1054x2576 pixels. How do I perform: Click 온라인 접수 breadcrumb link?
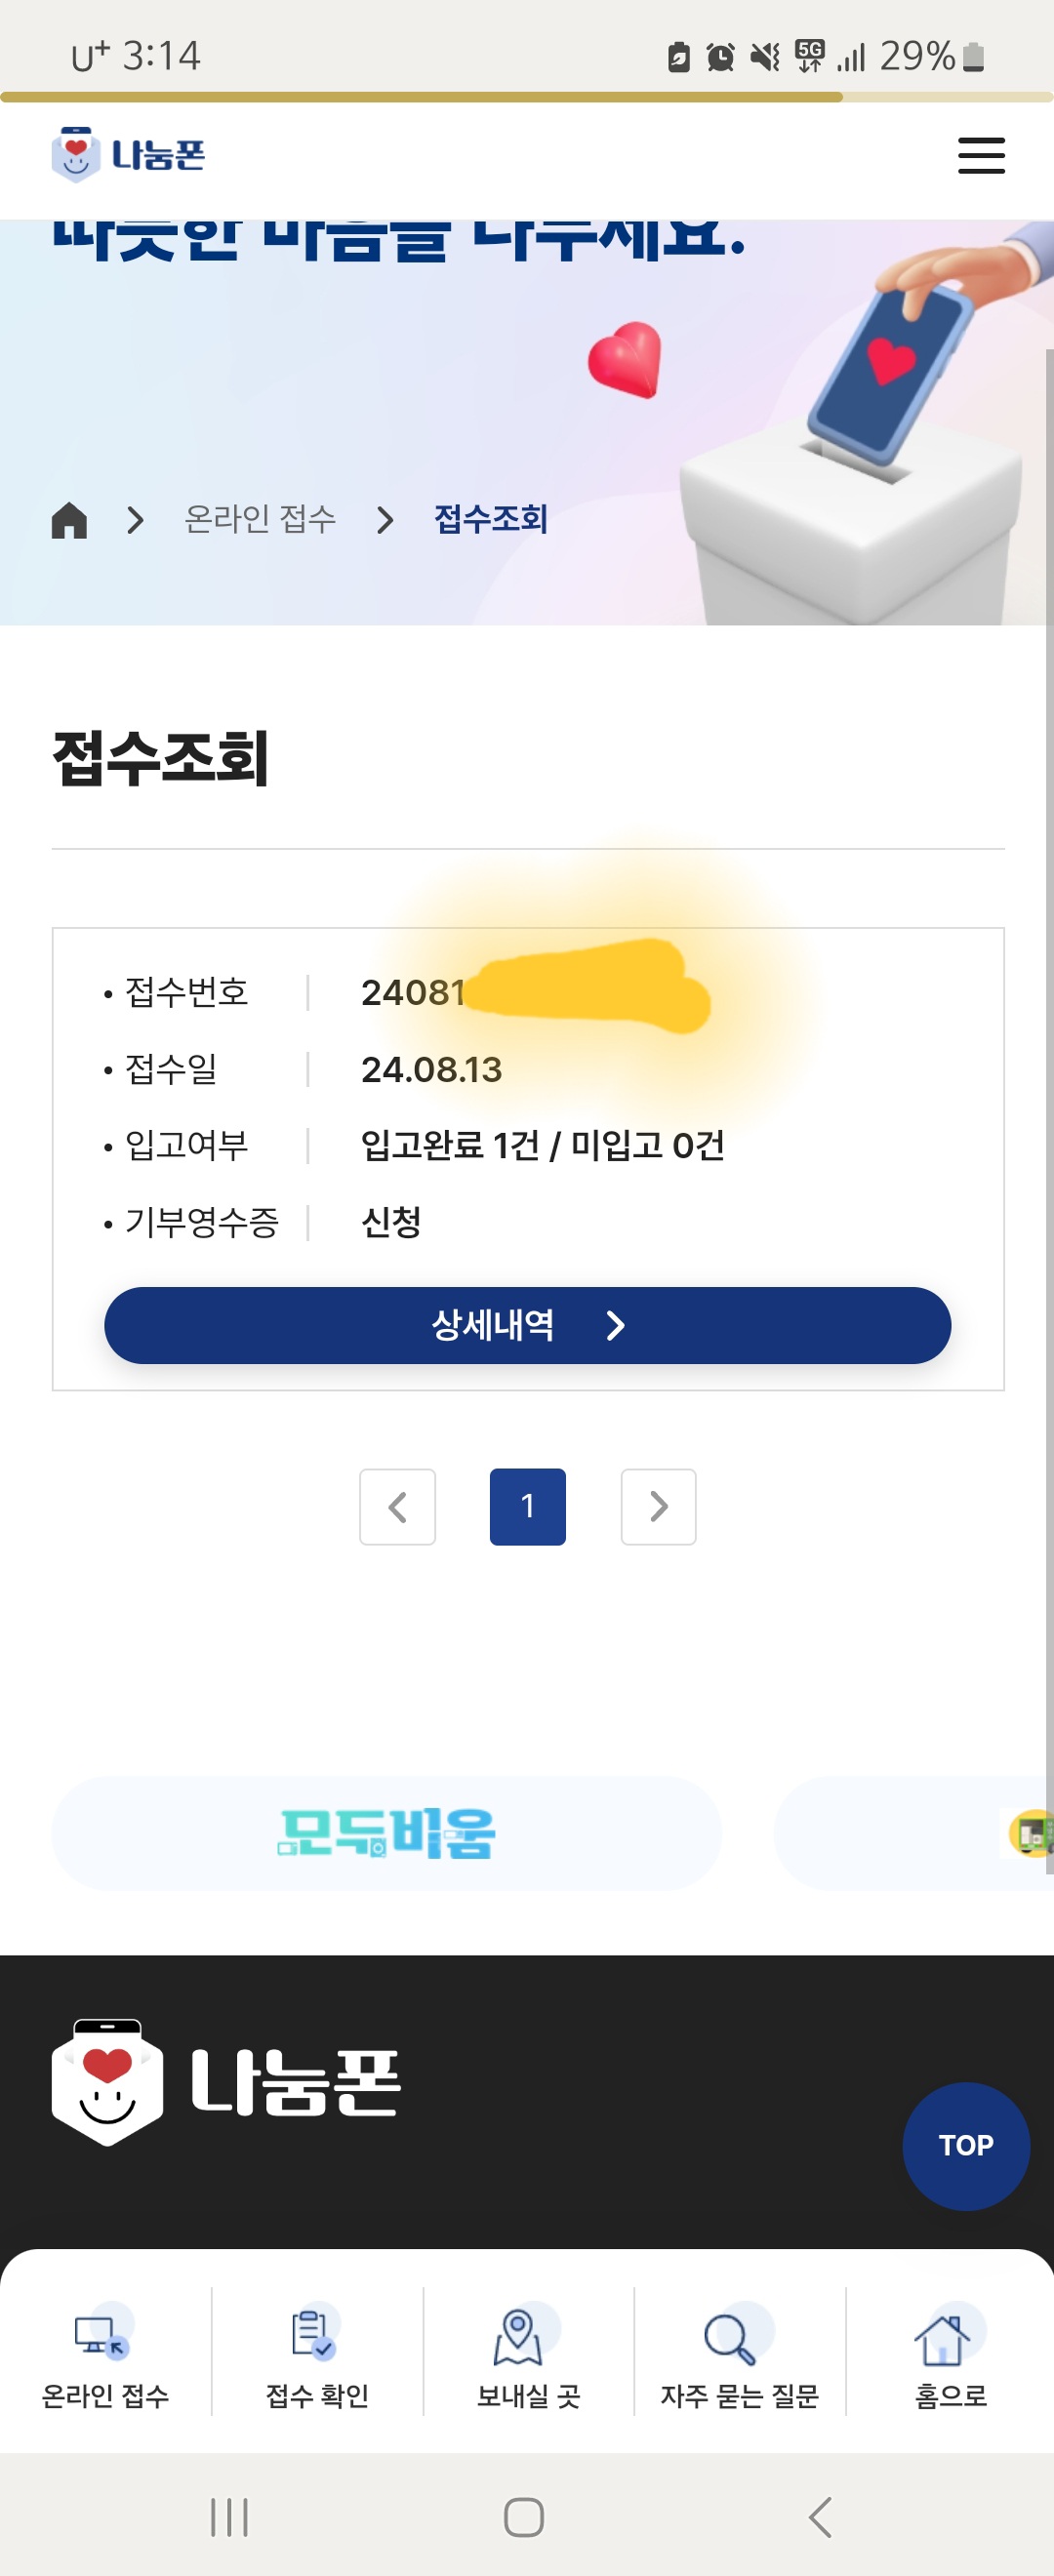point(260,519)
